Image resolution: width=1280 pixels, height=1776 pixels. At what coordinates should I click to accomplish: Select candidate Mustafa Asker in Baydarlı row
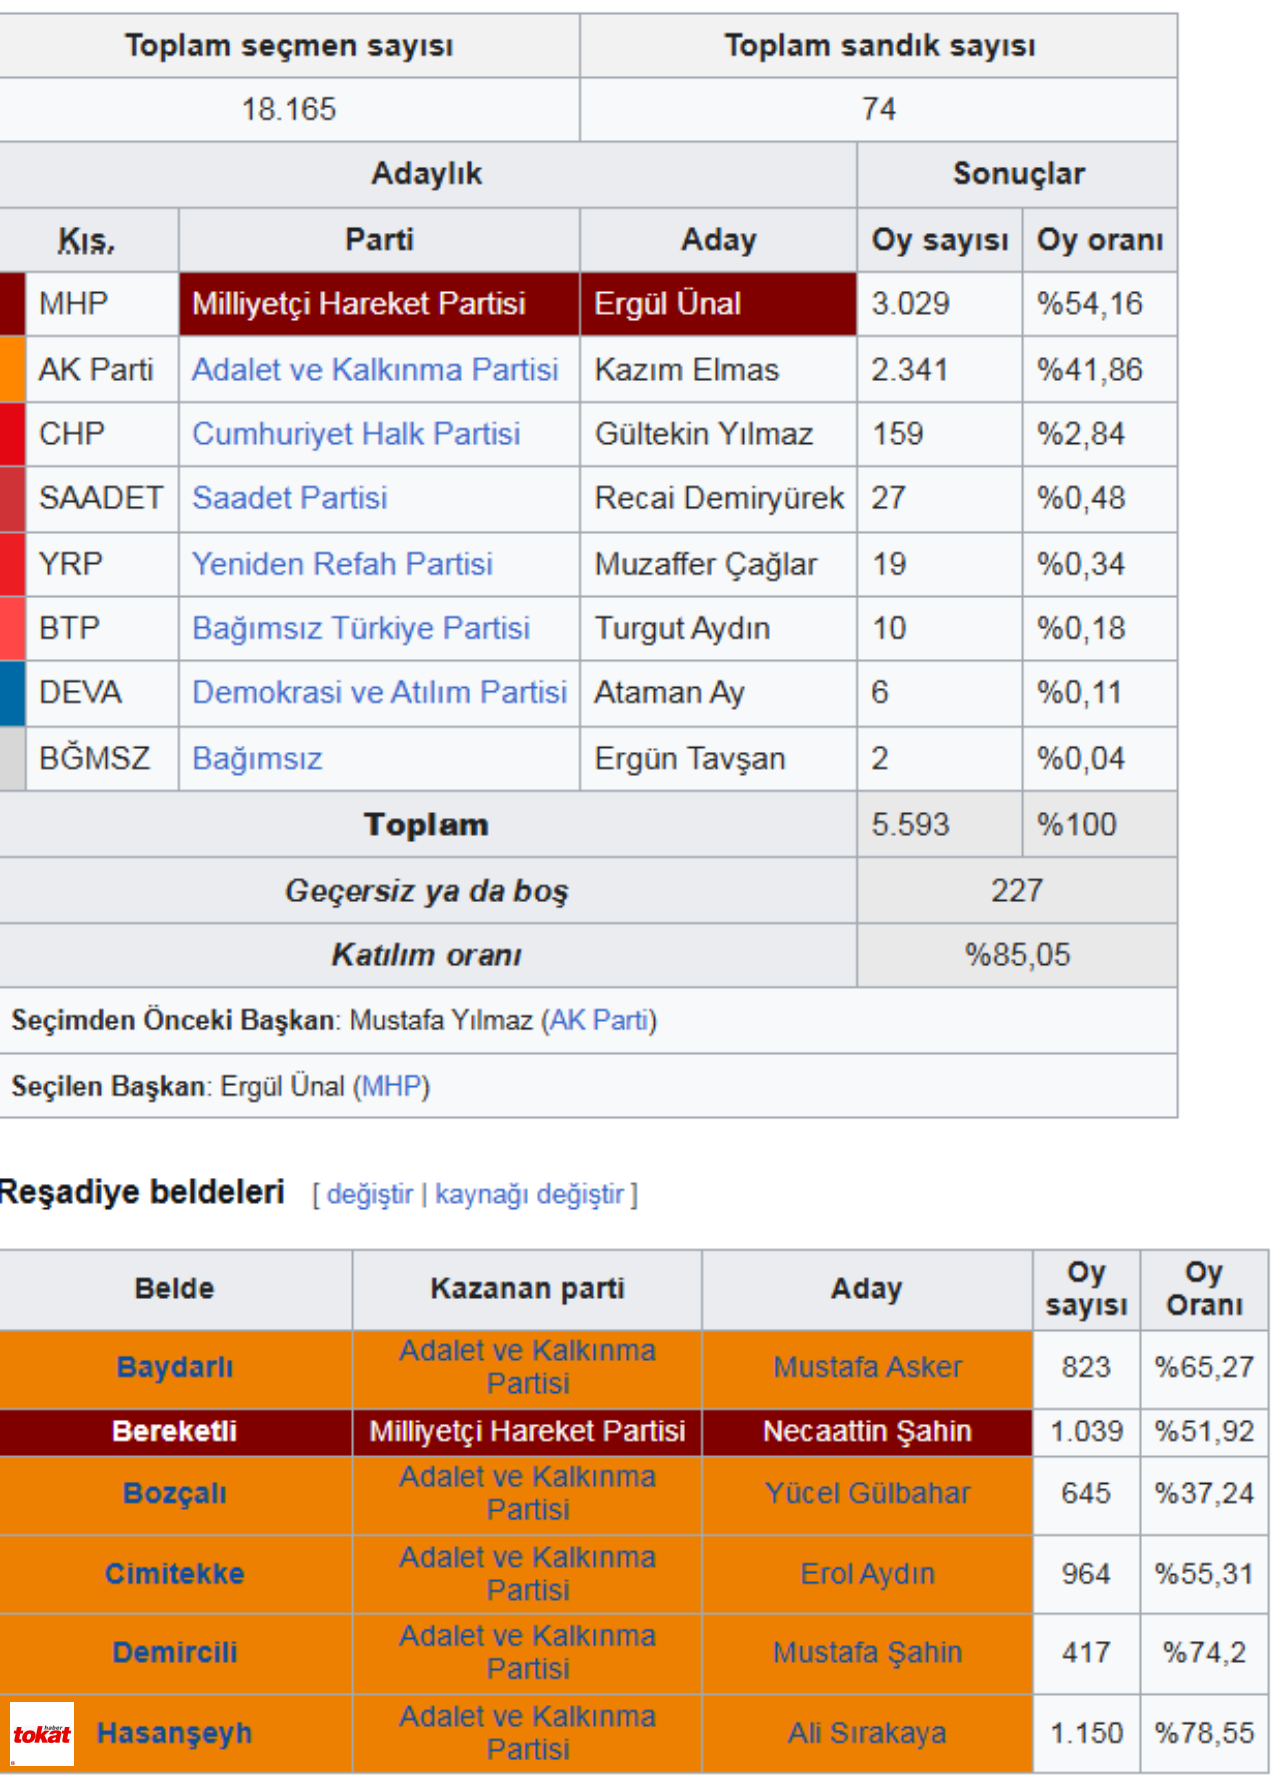pos(867,1367)
